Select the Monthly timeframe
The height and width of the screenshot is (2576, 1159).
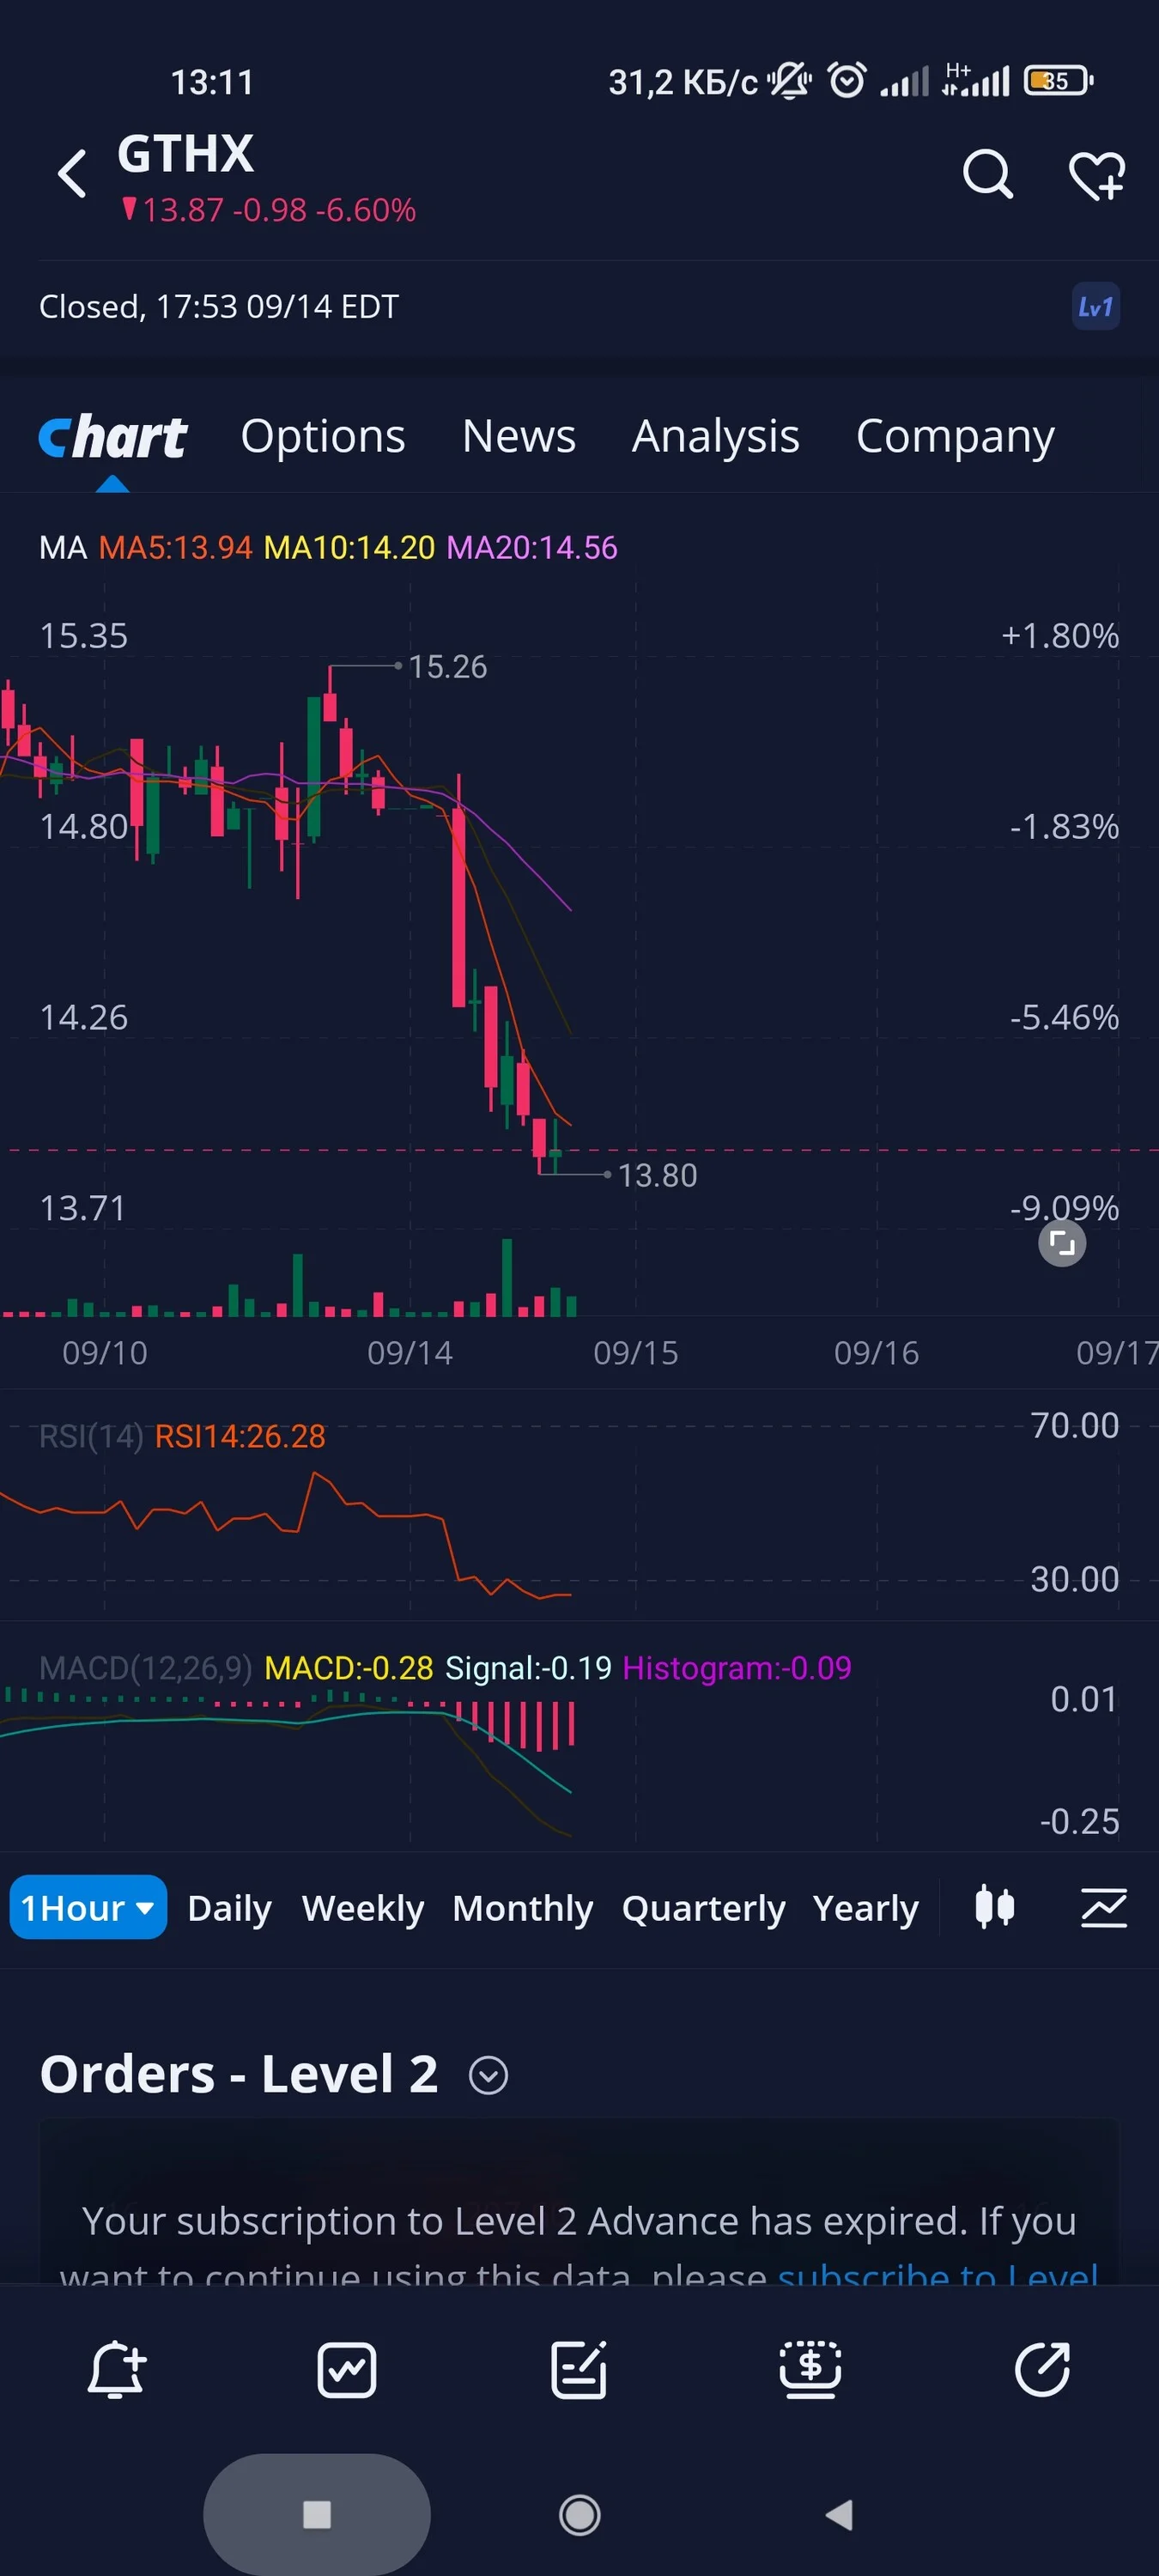pyautogui.click(x=523, y=1908)
